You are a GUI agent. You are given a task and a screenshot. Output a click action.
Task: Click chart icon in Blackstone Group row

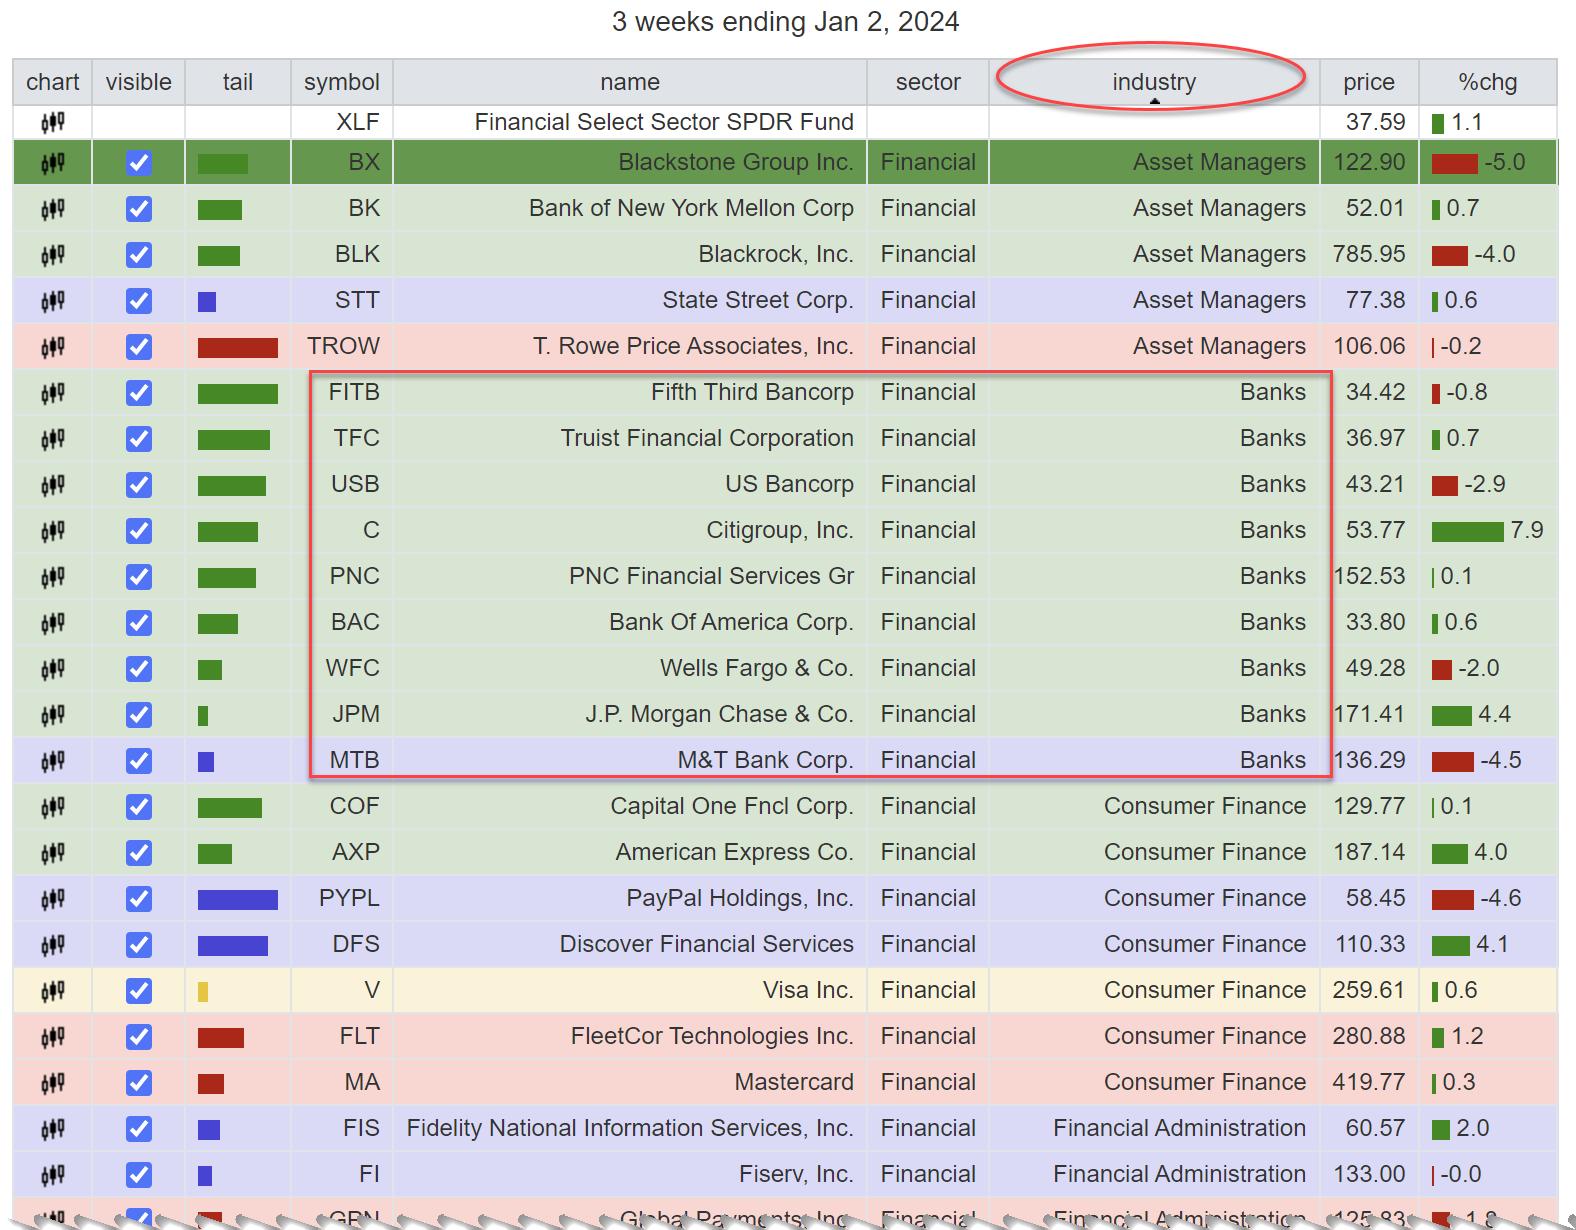point(52,163)
